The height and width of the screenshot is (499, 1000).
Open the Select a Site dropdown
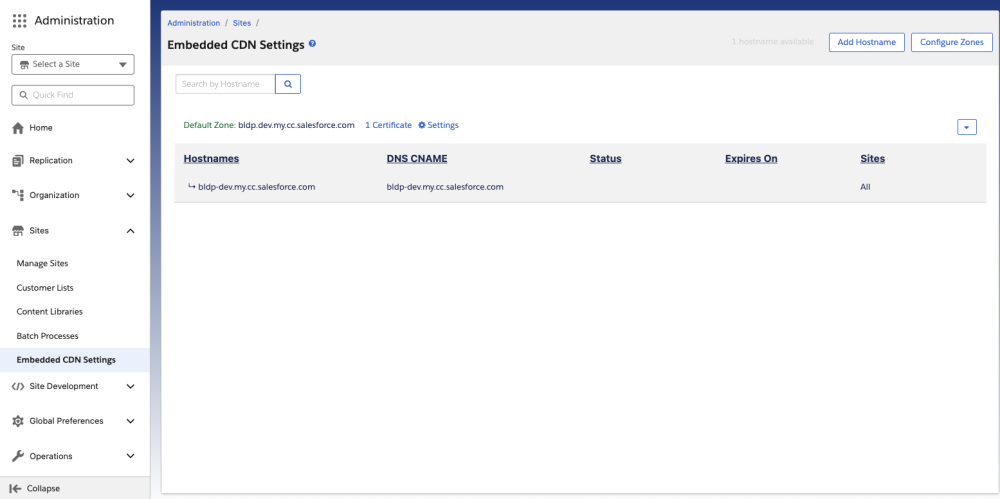click(73, 64)
